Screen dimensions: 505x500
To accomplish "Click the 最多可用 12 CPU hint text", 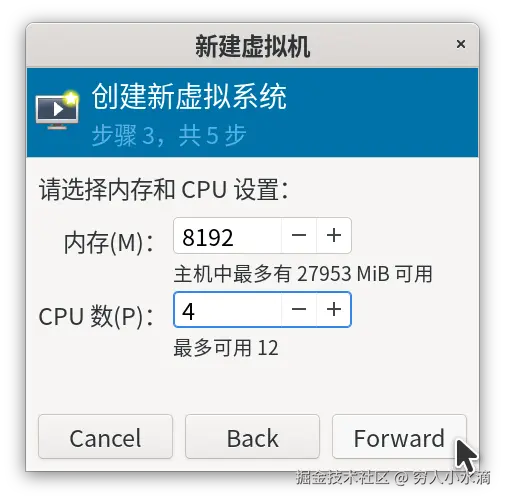I will click(226, 348).
